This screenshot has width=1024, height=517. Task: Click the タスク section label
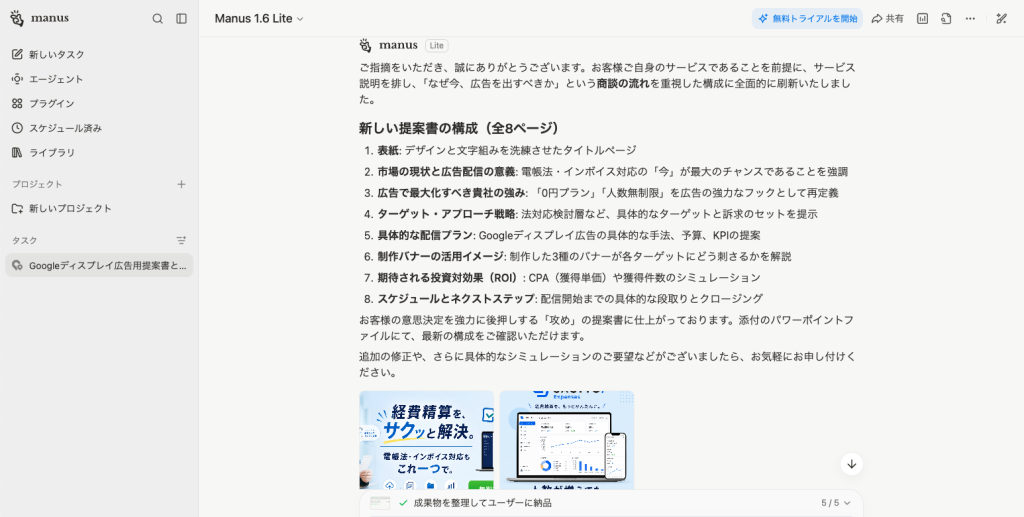coord(25,240)
